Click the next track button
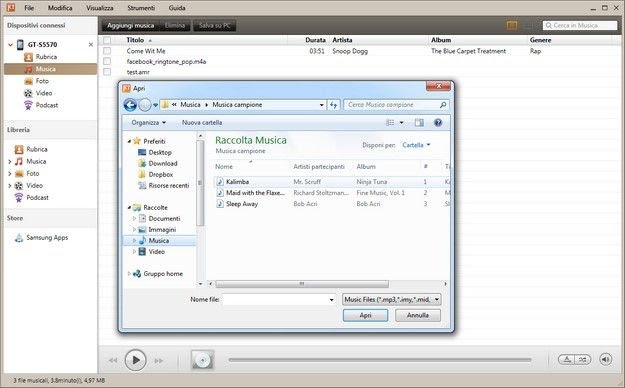625x388 pixels. [159, 360]
